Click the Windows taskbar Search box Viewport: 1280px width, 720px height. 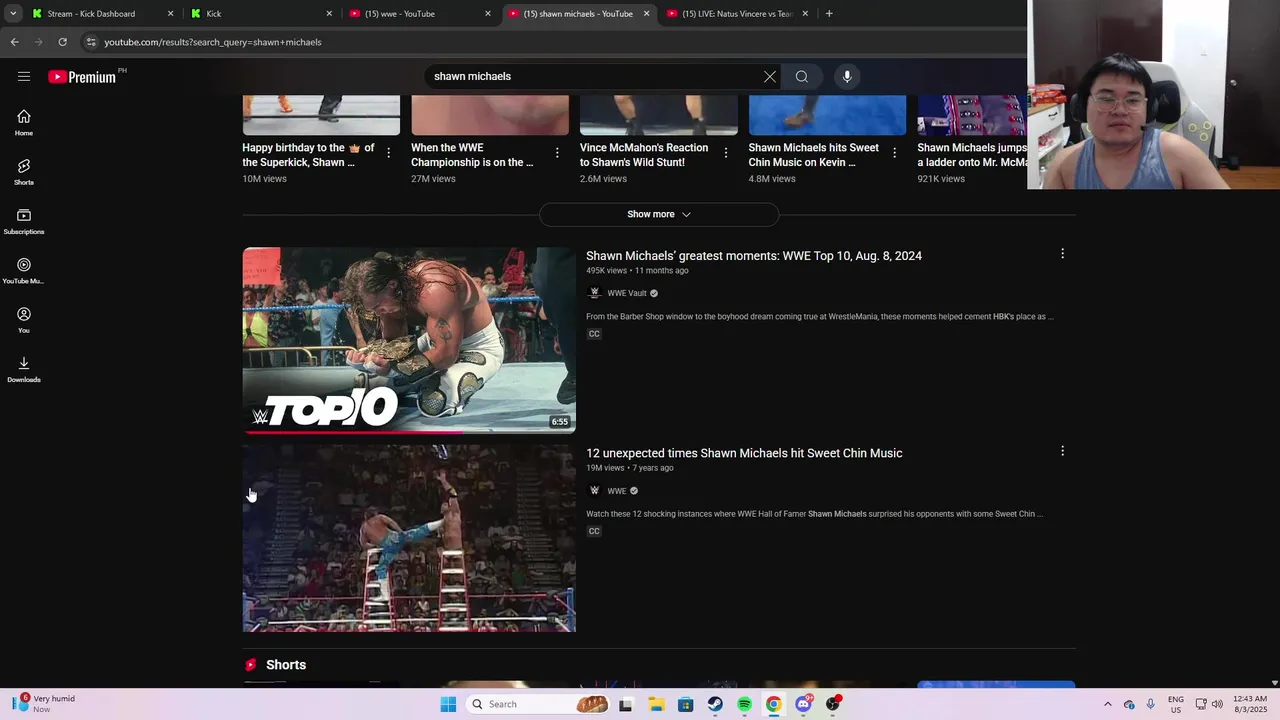(x=539, y=704)
